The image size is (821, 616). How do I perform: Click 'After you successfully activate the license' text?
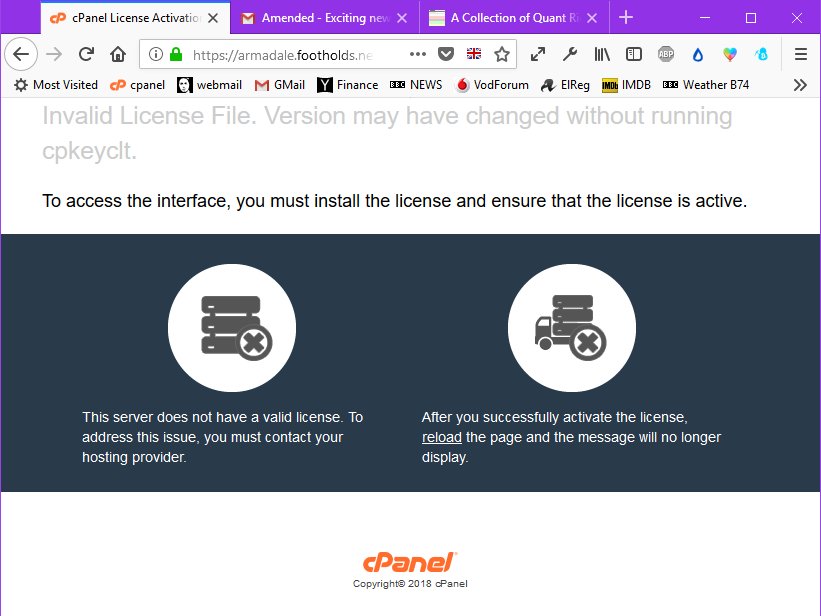pos(572,437)
